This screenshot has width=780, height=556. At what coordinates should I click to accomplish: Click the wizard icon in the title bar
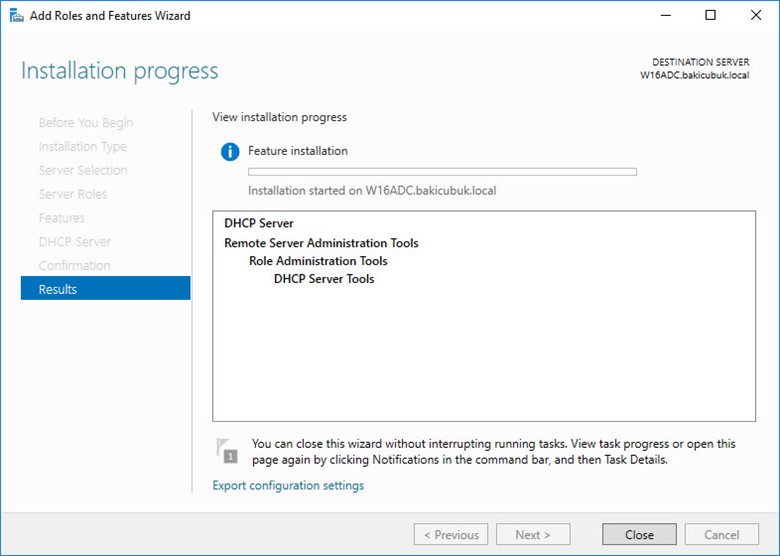[16, 16]
